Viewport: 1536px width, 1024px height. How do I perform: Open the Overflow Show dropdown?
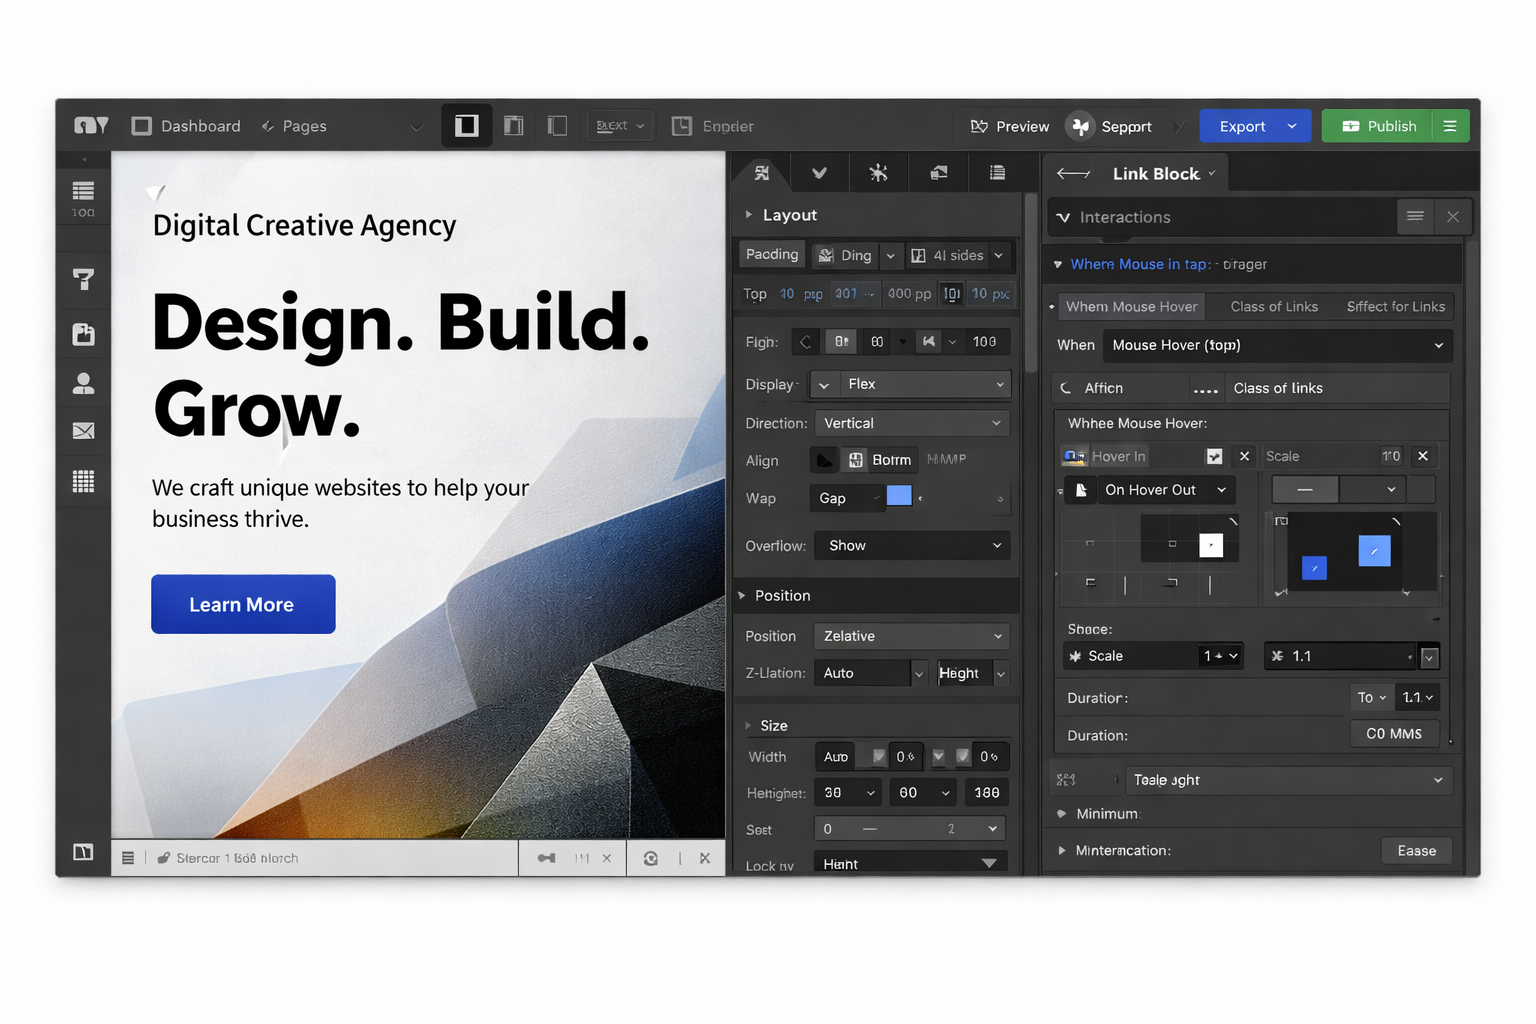(x=912, y=546)
